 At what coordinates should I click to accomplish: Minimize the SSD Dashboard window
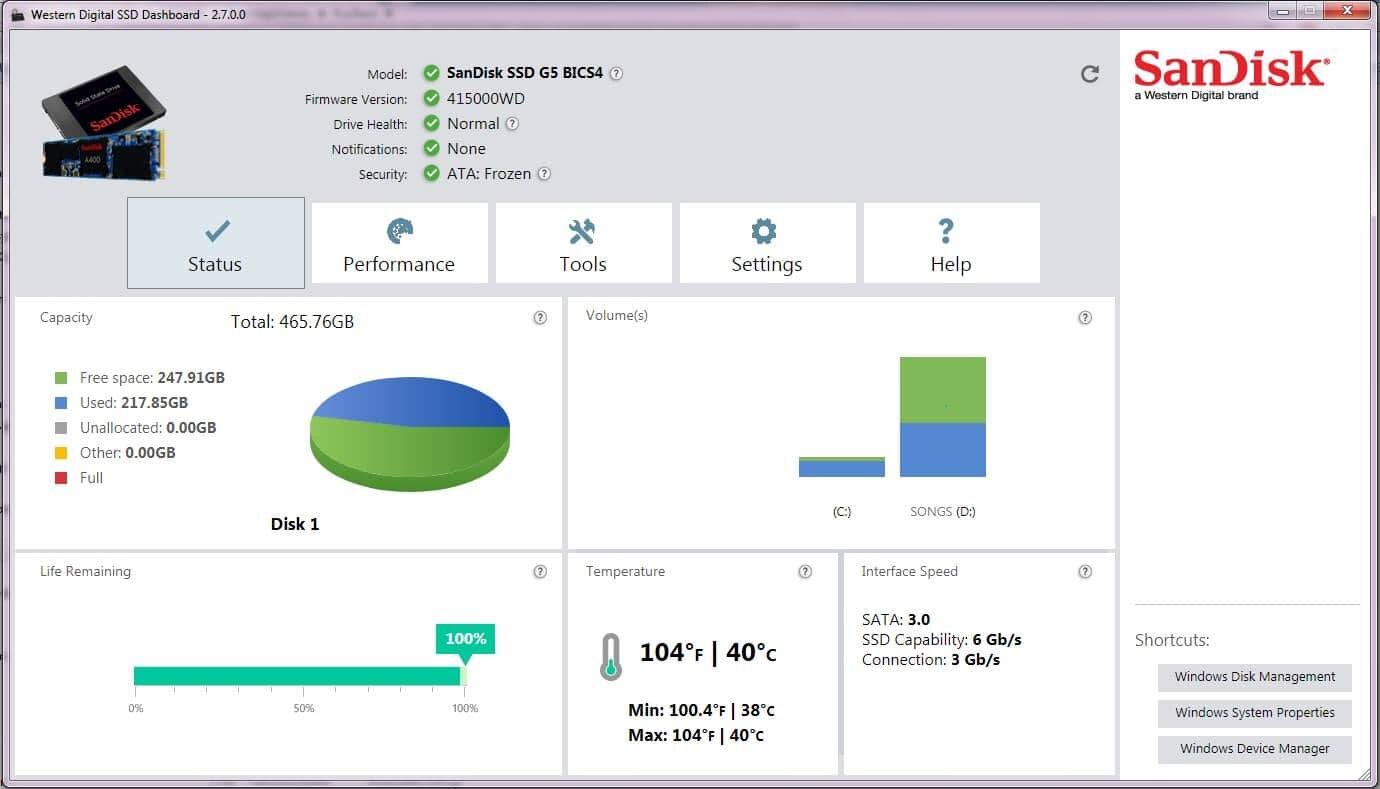pyautogui.click(x=1282, y=10)
